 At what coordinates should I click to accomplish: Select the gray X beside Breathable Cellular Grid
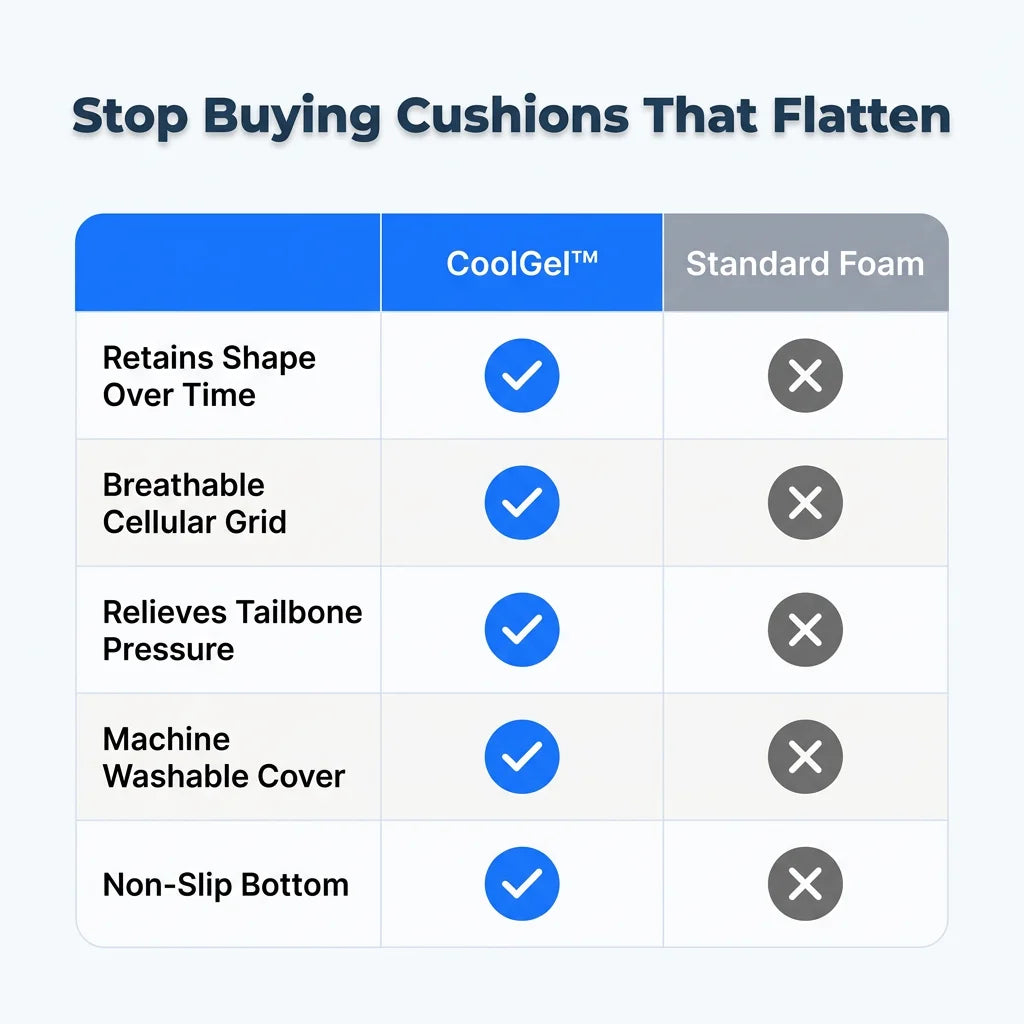pos(805,502)
